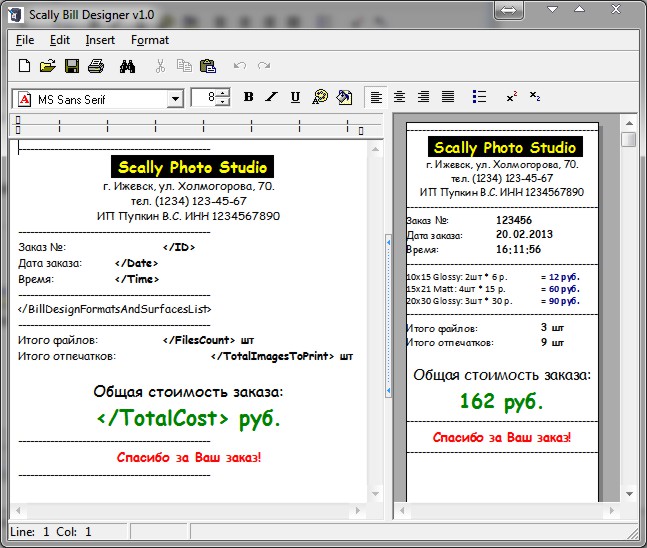Viewport: 647px width, 548px height.
Task: Click the </BillDesignFormatsAndSurfacesList> tag
Action: click(114, 309)
